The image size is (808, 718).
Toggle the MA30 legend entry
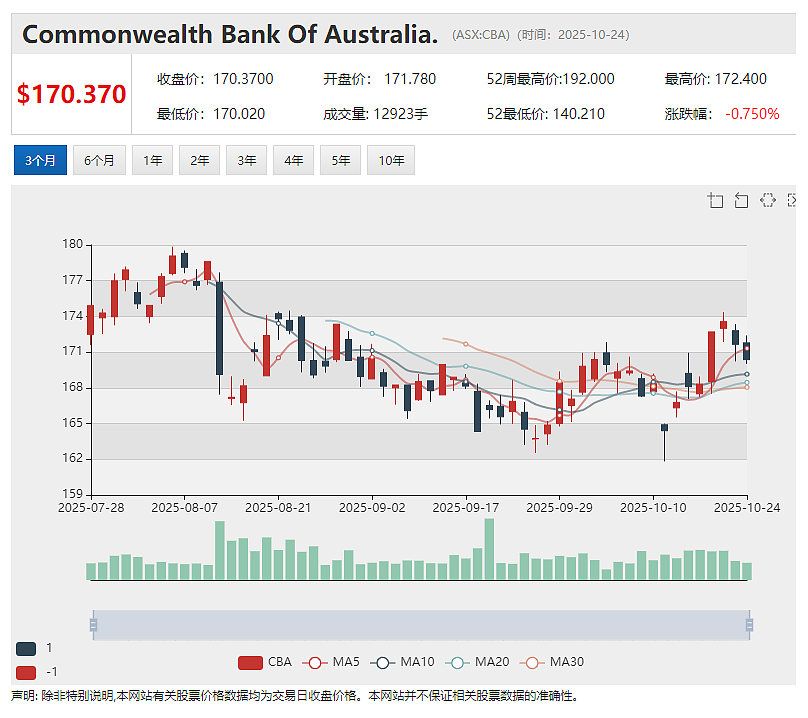552,662
